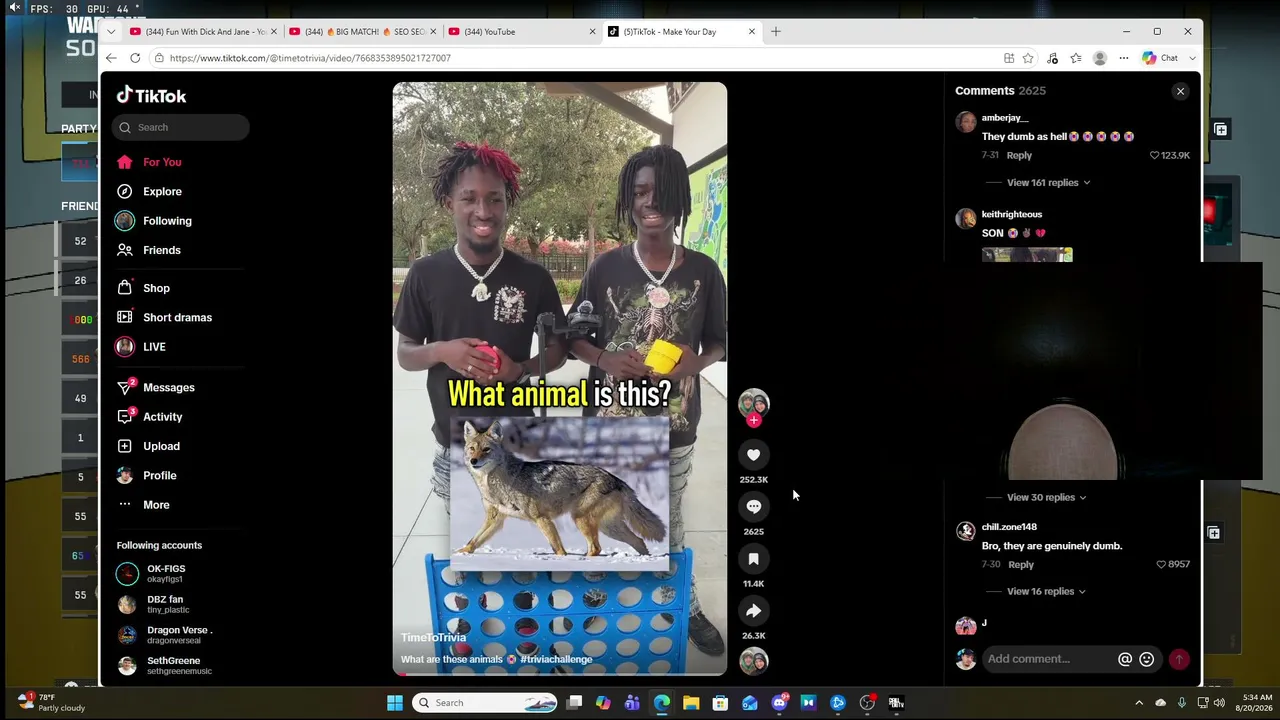The height and width of the screenshot is (720, 1280).
Task: Add this page to favorites star
Action: (1027, 58)
